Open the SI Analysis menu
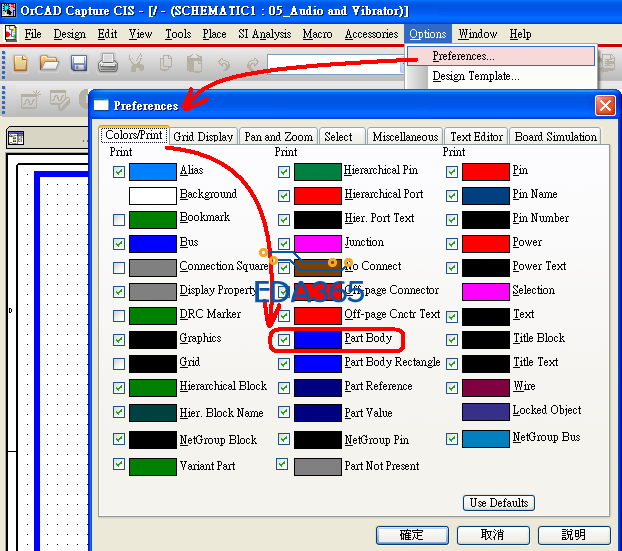The width and height of the screenshot is (622, 551). 265,34
